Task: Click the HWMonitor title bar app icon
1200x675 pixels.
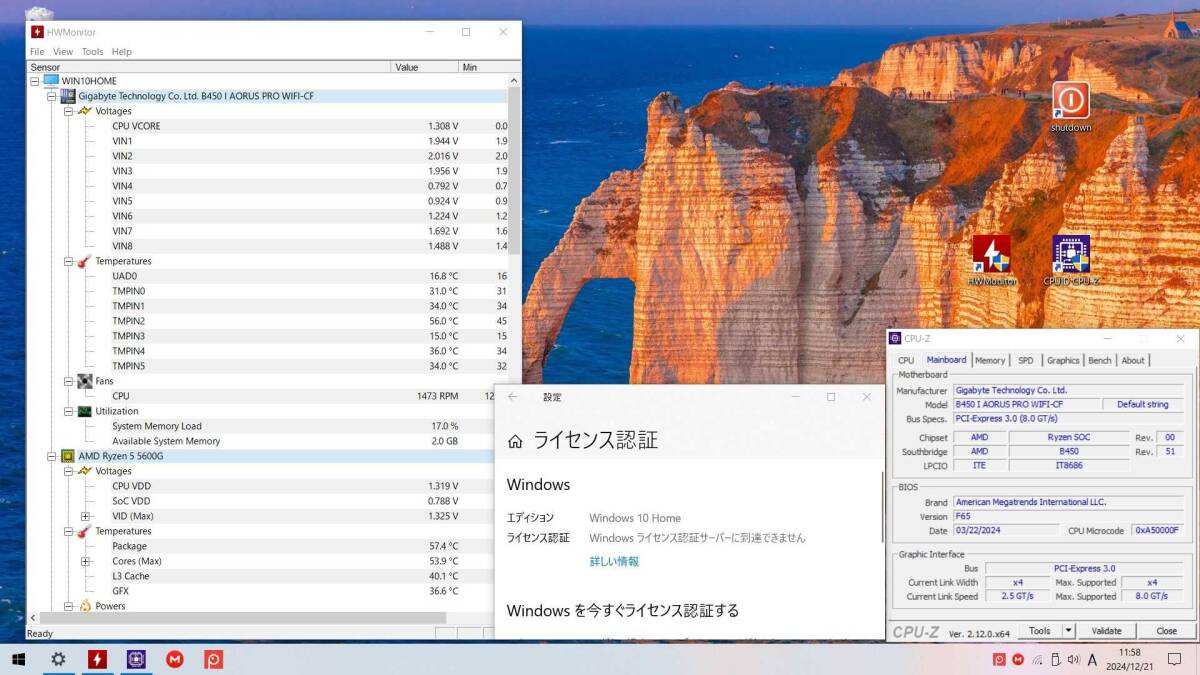Action: pyautogui.click(x=37, y=32)
